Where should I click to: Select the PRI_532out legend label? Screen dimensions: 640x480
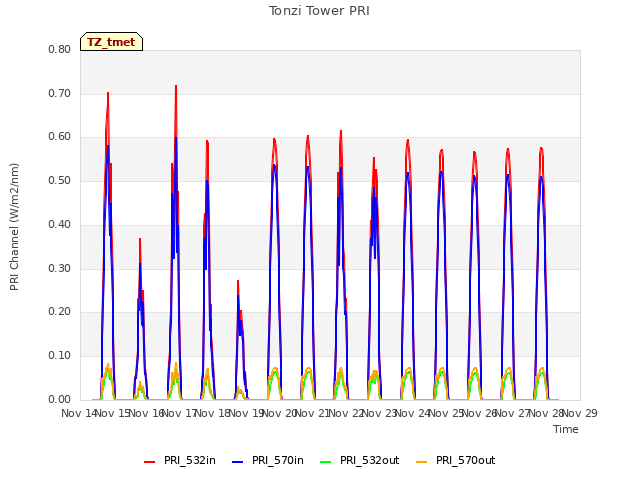(370, 460)
